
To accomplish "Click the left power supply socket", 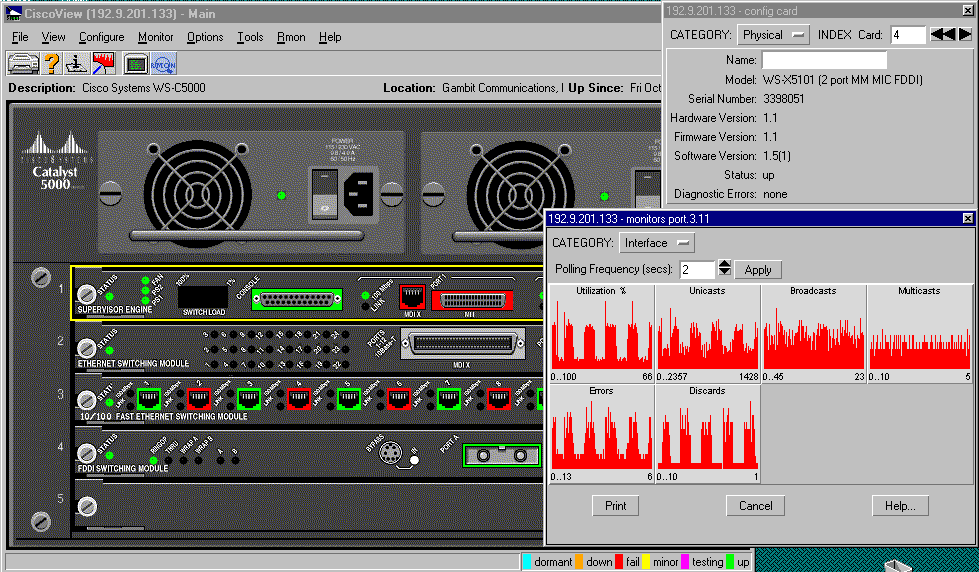I will click(360, 194).
